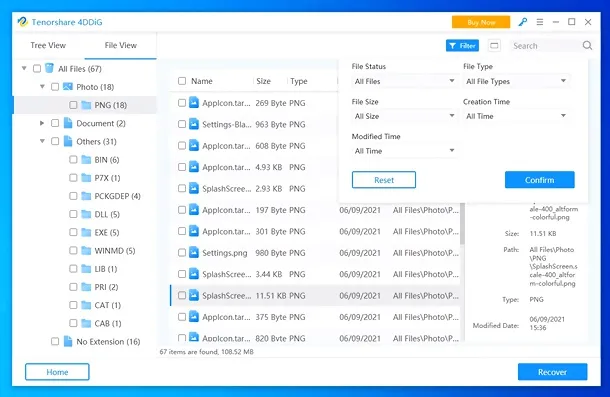Select the Settings.png file icon
Image resolution: width=610 pixels, height=397 pixels.
coord(194,253)
